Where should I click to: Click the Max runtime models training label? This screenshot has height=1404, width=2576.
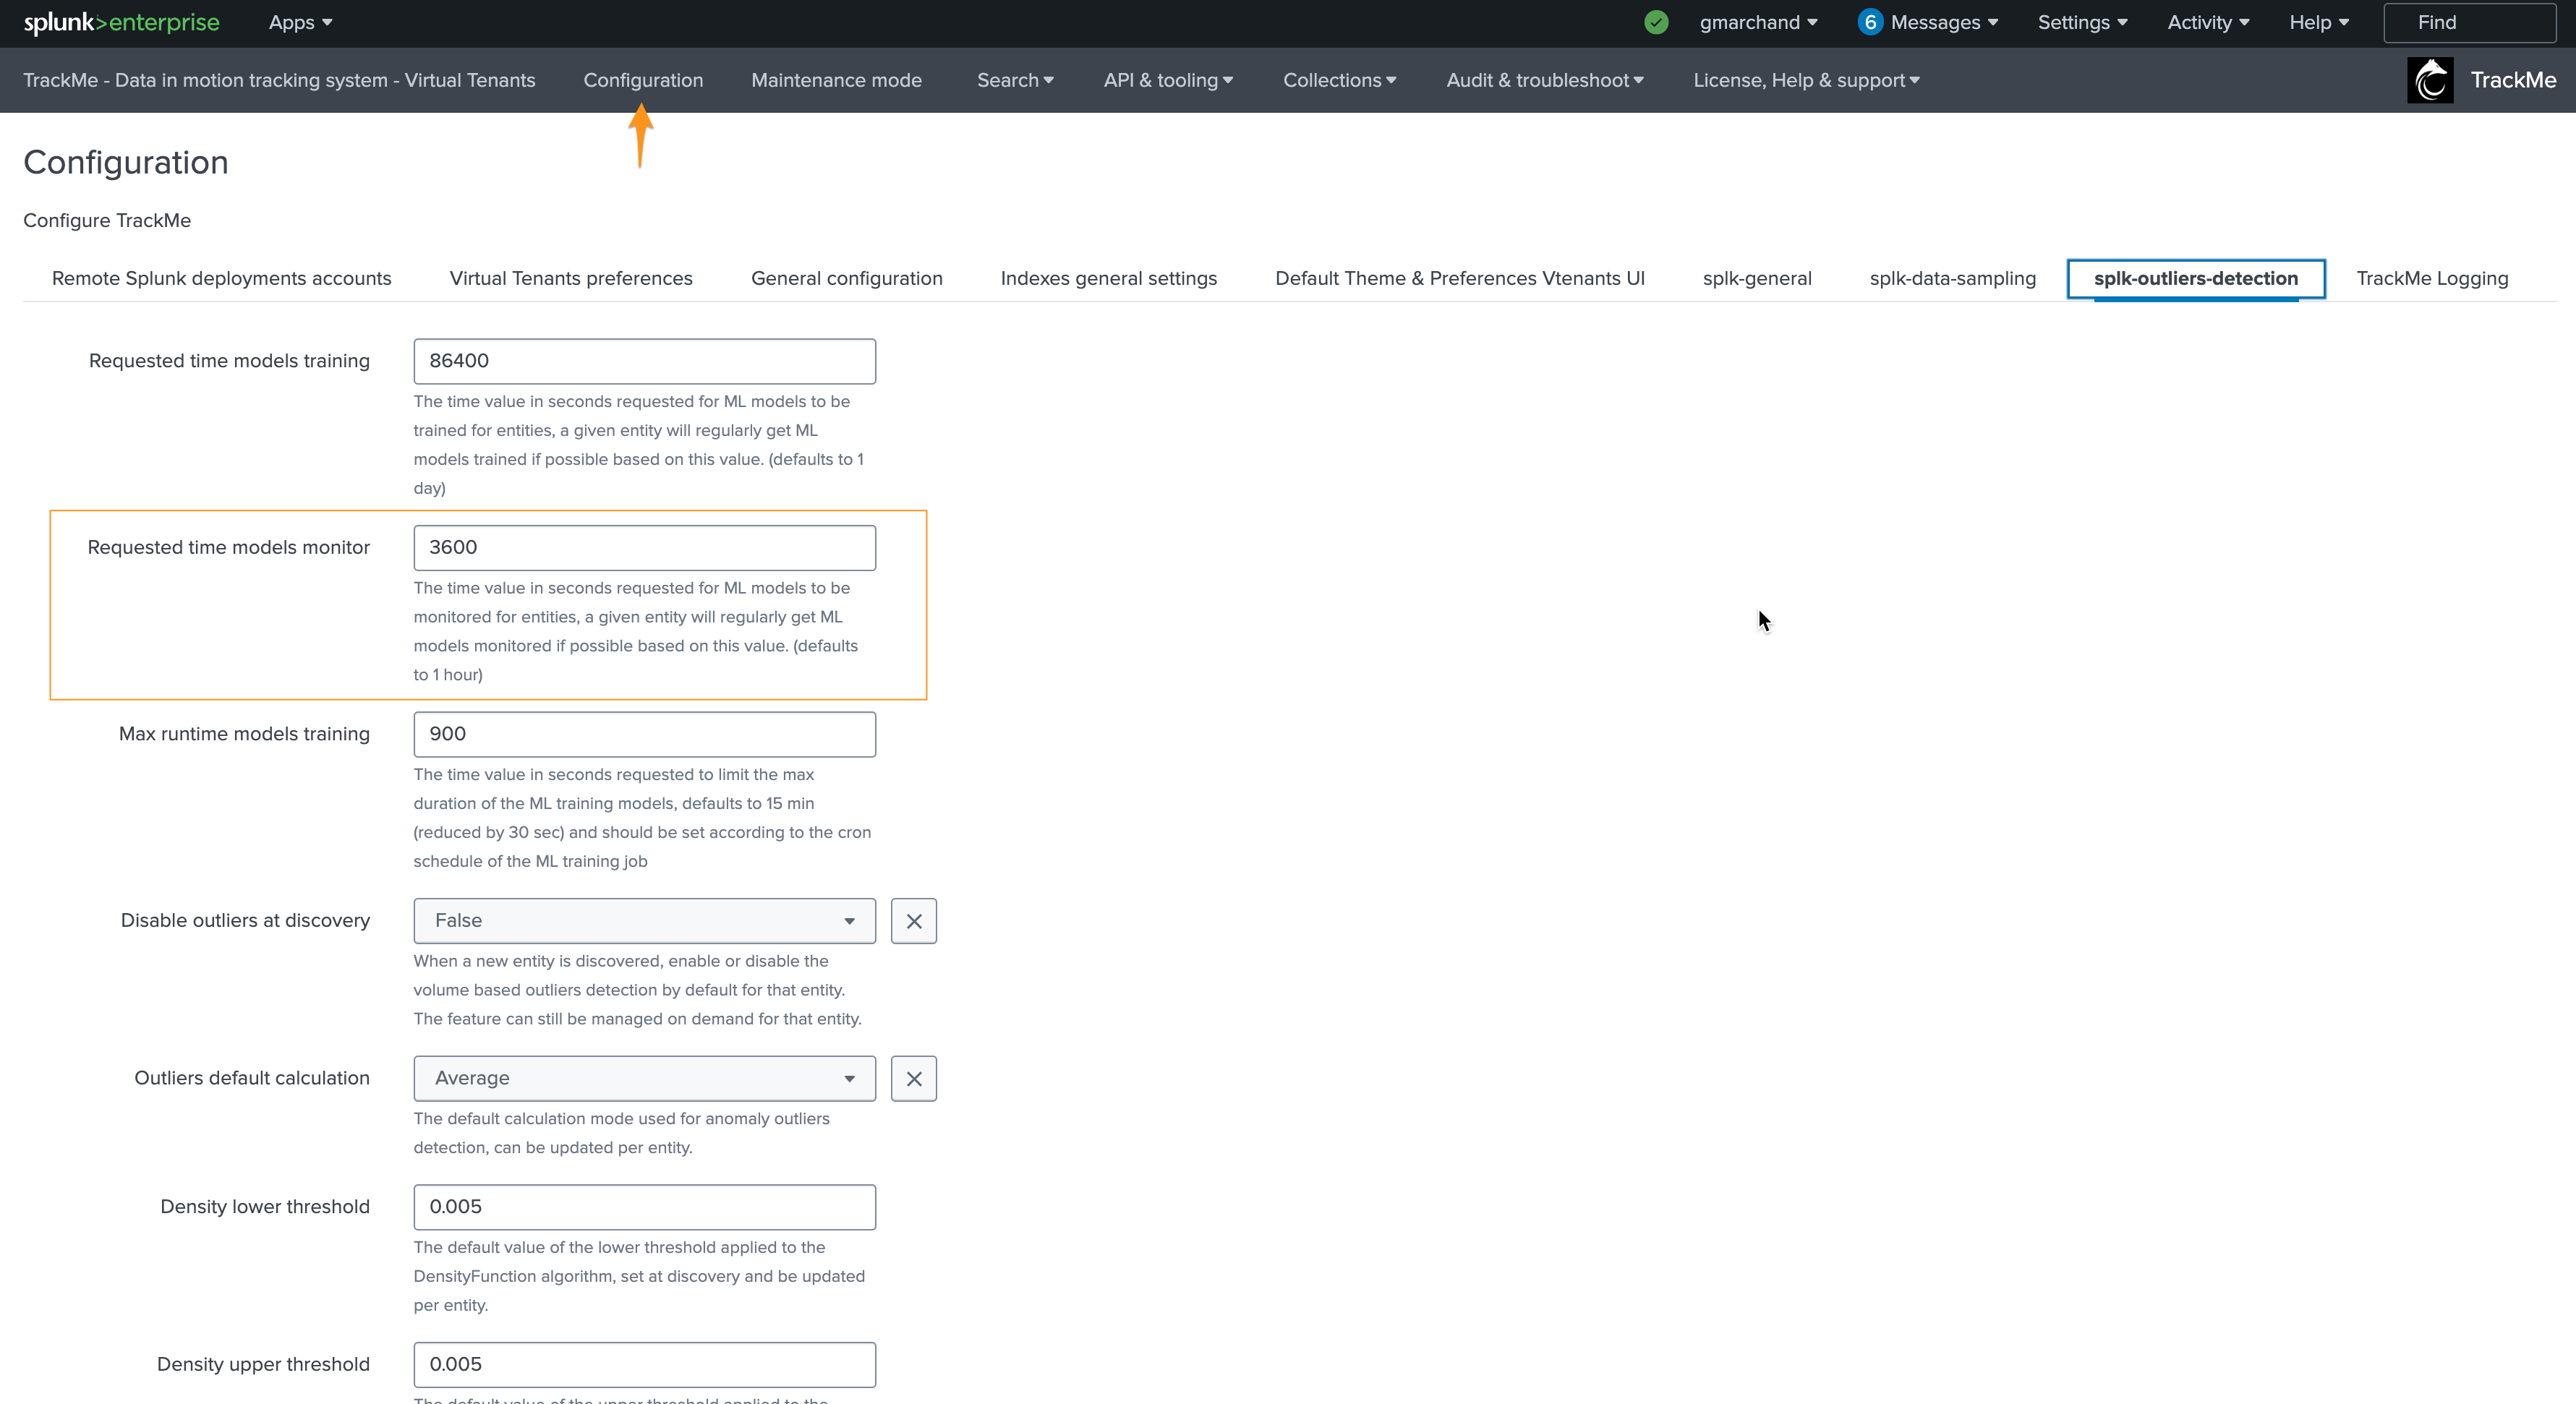[x=244, y=734]
